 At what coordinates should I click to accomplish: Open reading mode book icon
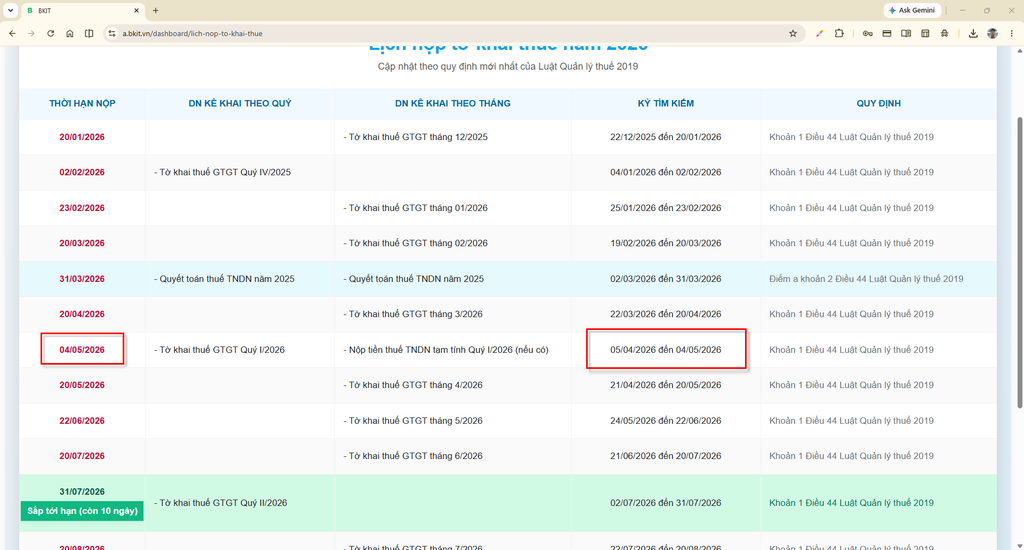tap(906, 33)
